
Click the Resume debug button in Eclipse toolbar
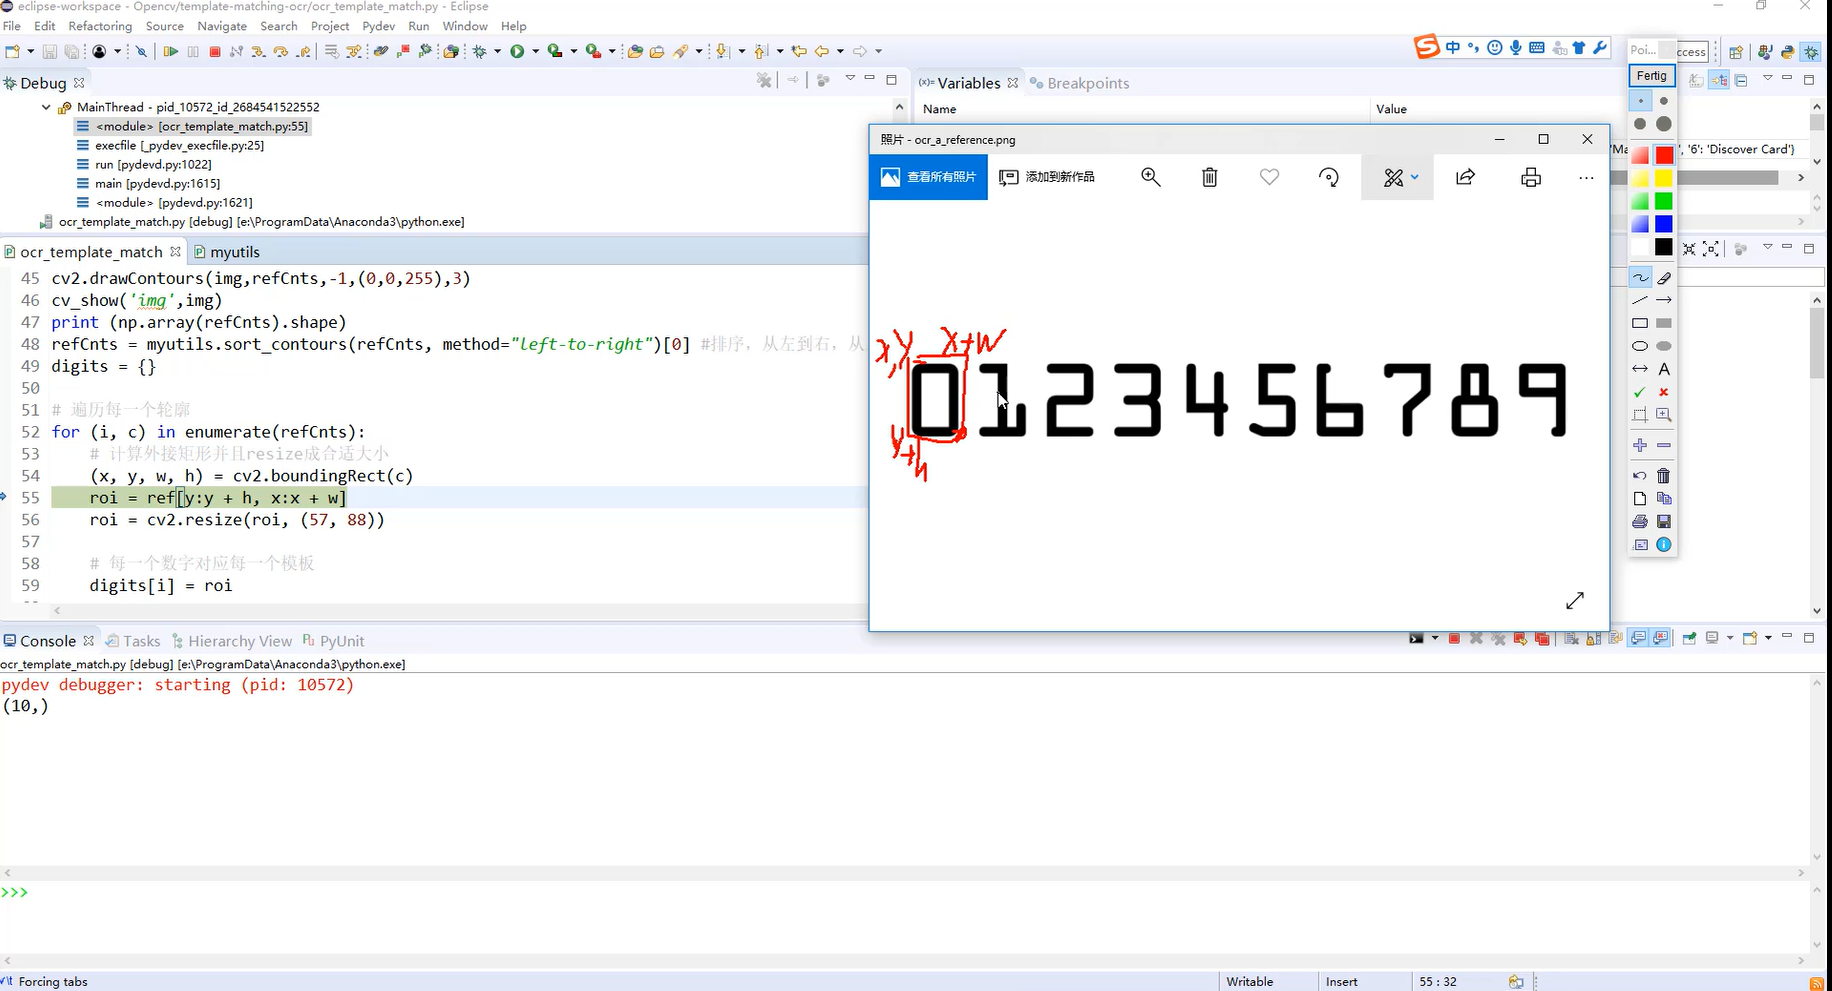(171, 51)
